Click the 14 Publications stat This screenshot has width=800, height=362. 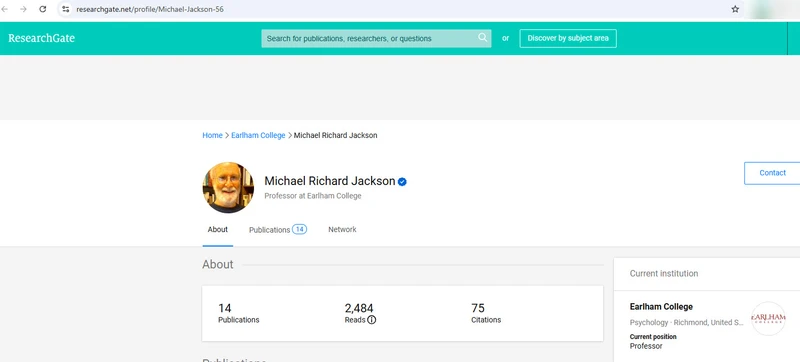point(238,313)
